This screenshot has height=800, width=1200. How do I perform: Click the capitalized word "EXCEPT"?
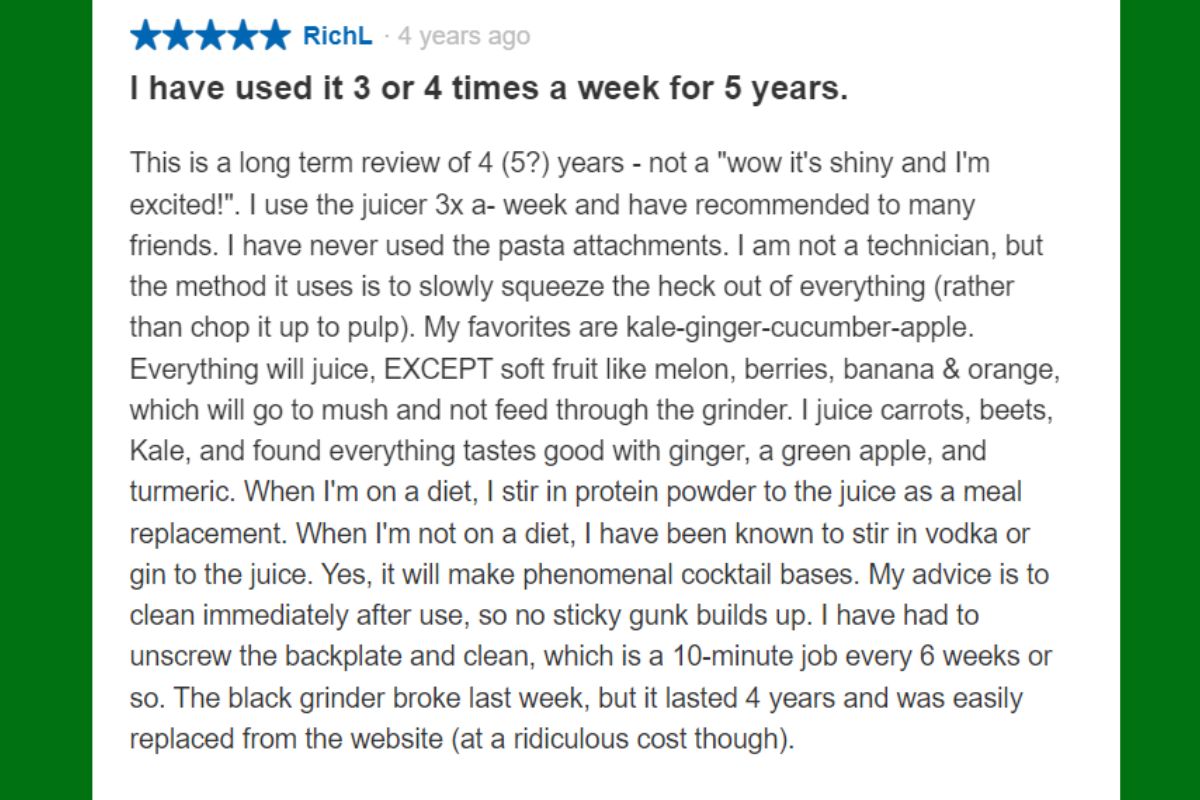point(440,369)
